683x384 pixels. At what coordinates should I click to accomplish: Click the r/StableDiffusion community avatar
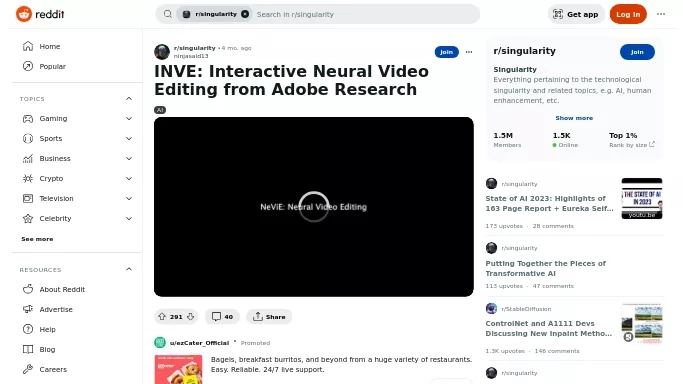pyautogui.click(x=491, y=309)
